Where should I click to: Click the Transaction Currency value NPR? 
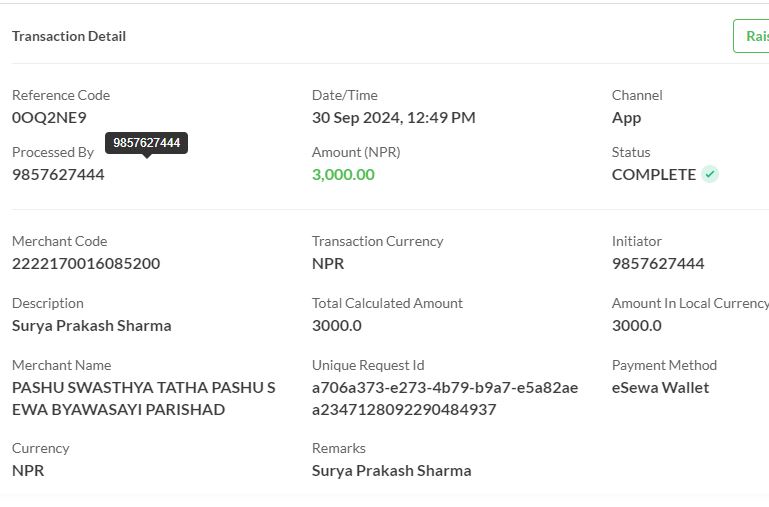[x=328, y=263]
